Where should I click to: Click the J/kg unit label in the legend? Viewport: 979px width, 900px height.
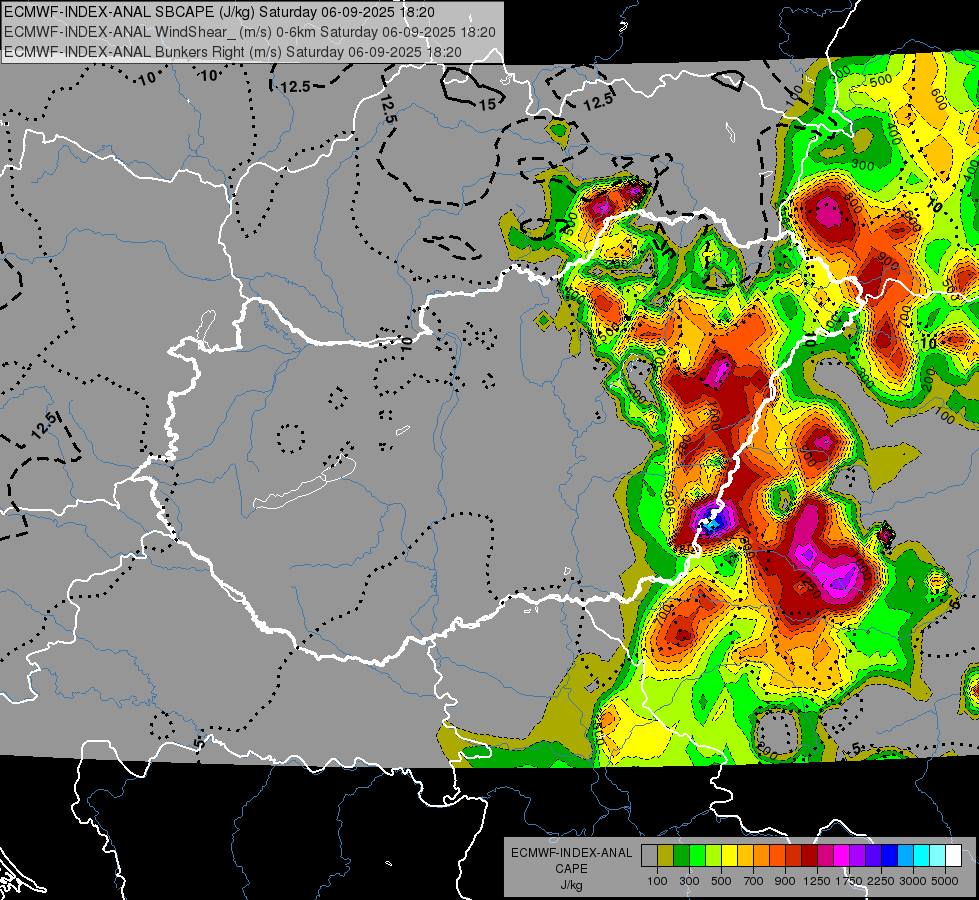[x=571, y=885]
